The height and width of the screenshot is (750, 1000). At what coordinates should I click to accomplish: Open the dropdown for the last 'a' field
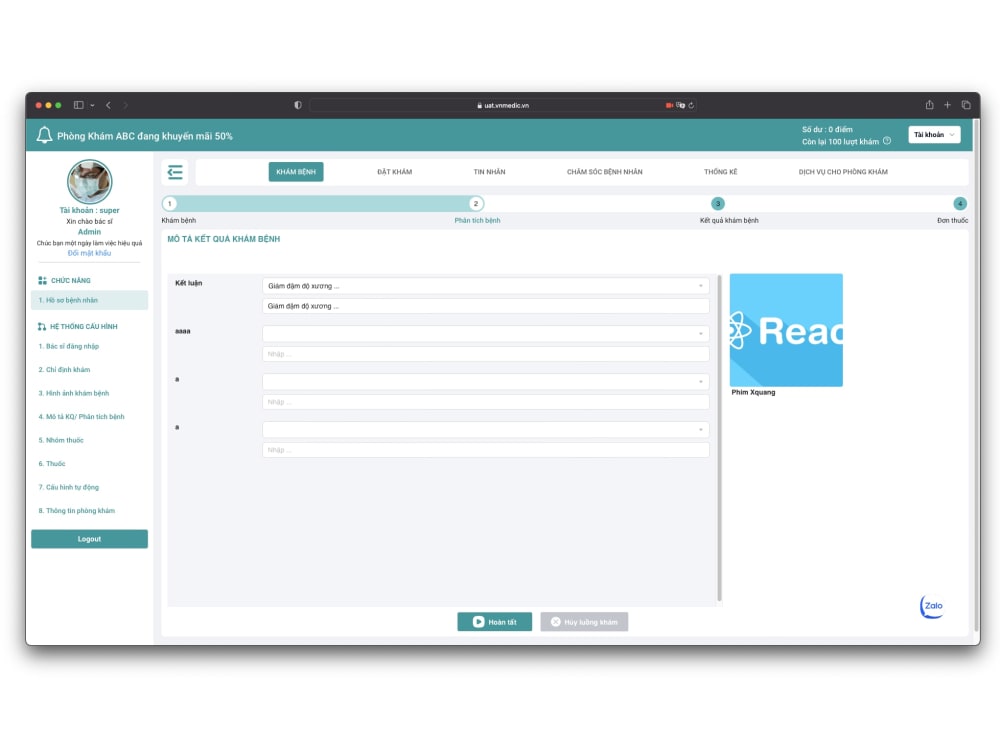[x=485, y=429]
